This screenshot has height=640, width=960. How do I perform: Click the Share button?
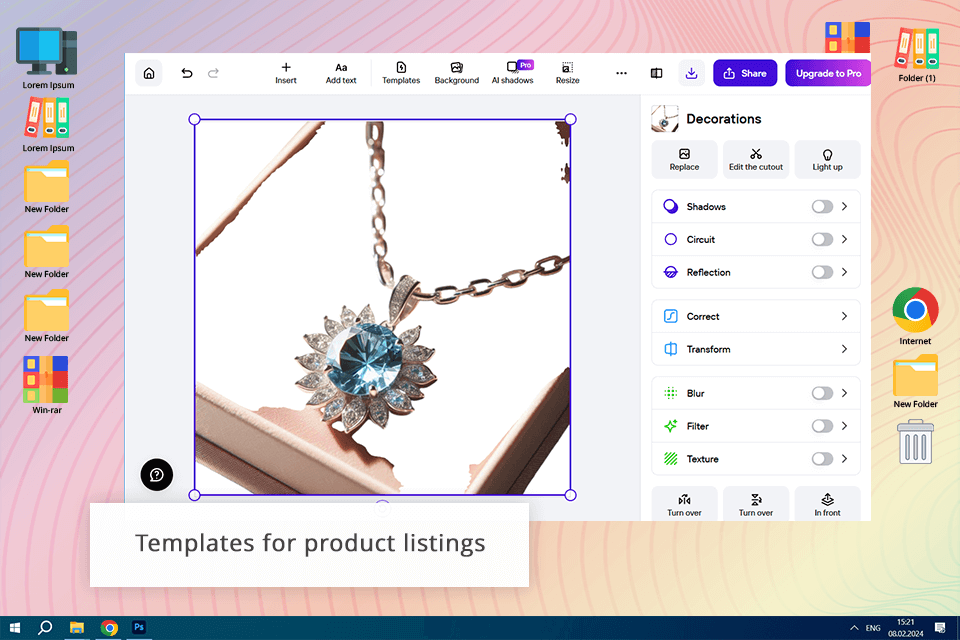(745, 73)
